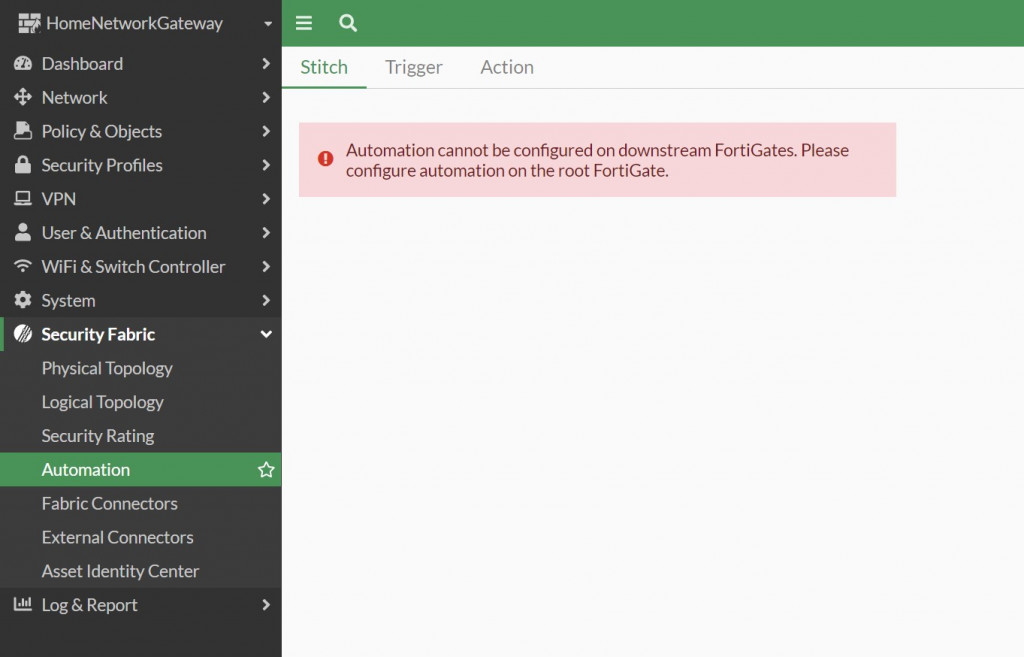
Task: Switch to the Trigger tab
Action: (x=413, y=67)
